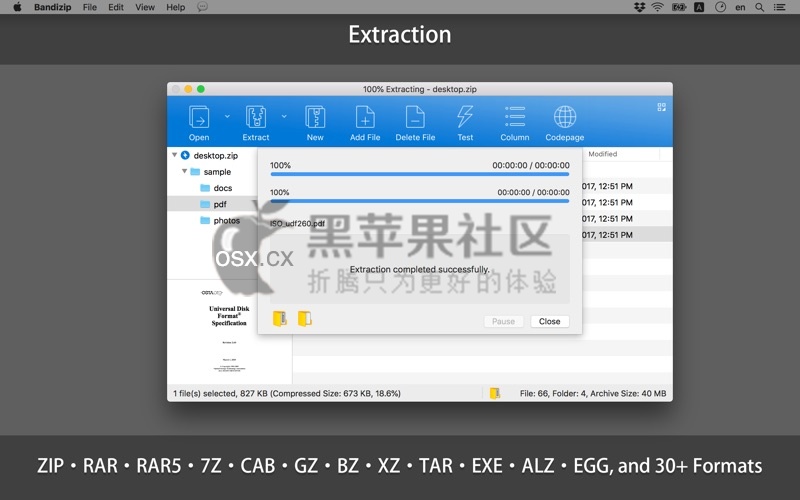
Task: Select the docs folder in tree
Action: [x=222, y=188]
